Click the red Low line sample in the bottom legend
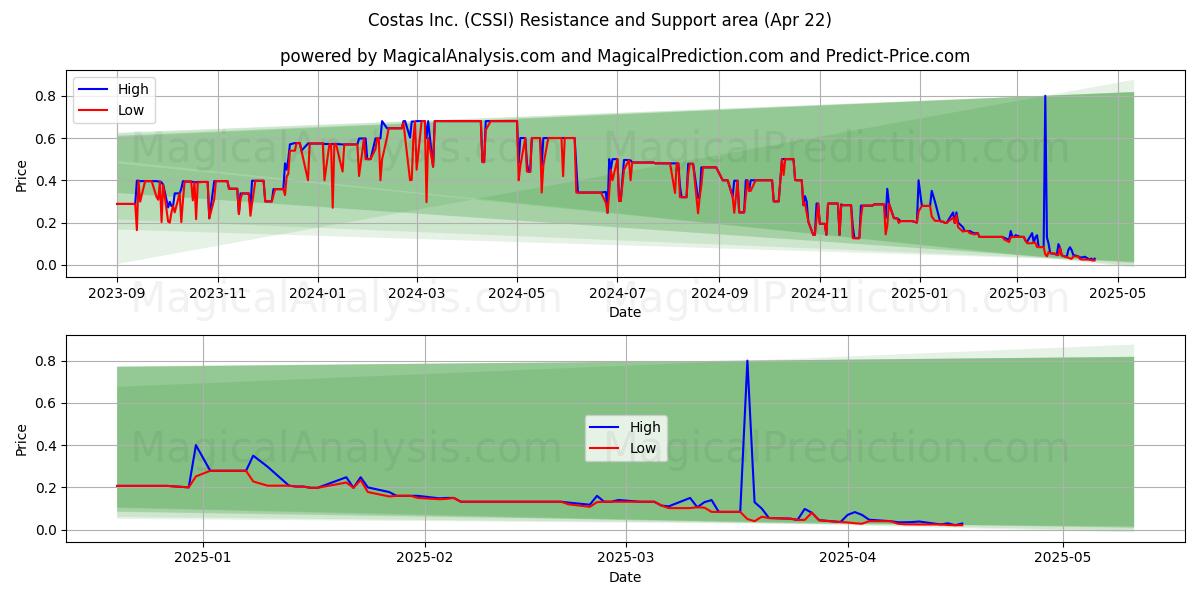The image size is (1200, 600). click(x=606, y=449)
